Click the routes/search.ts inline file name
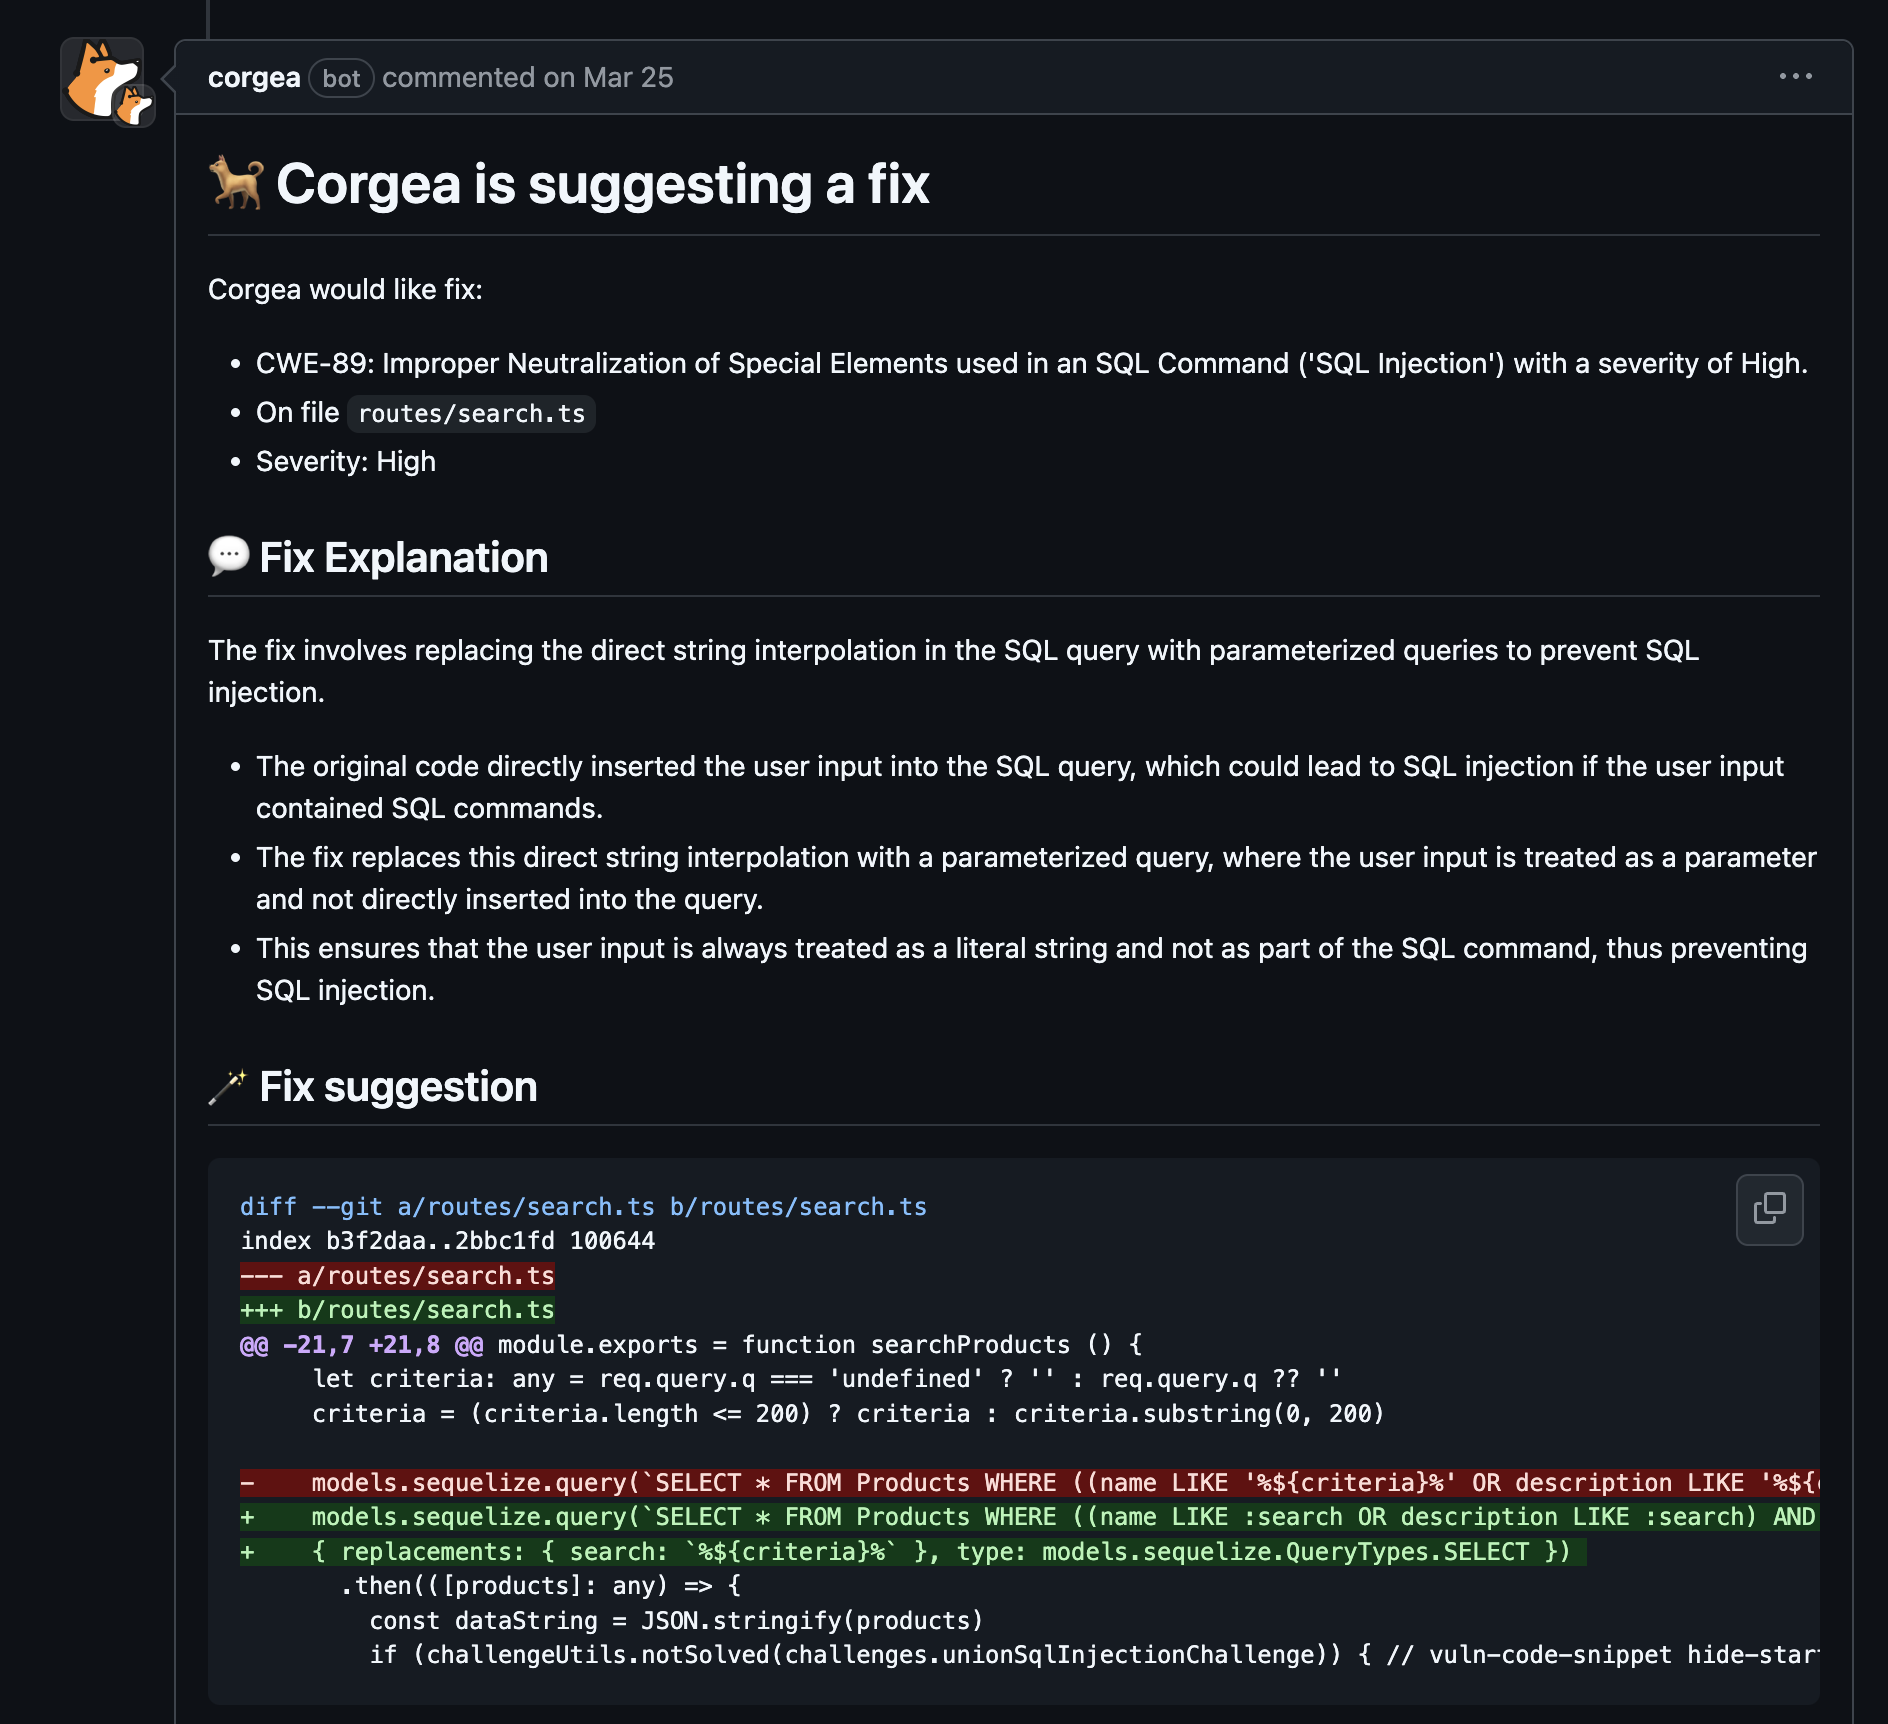Image resolution: width=1888 pixels, height=1724 pixels. point(471,414)
